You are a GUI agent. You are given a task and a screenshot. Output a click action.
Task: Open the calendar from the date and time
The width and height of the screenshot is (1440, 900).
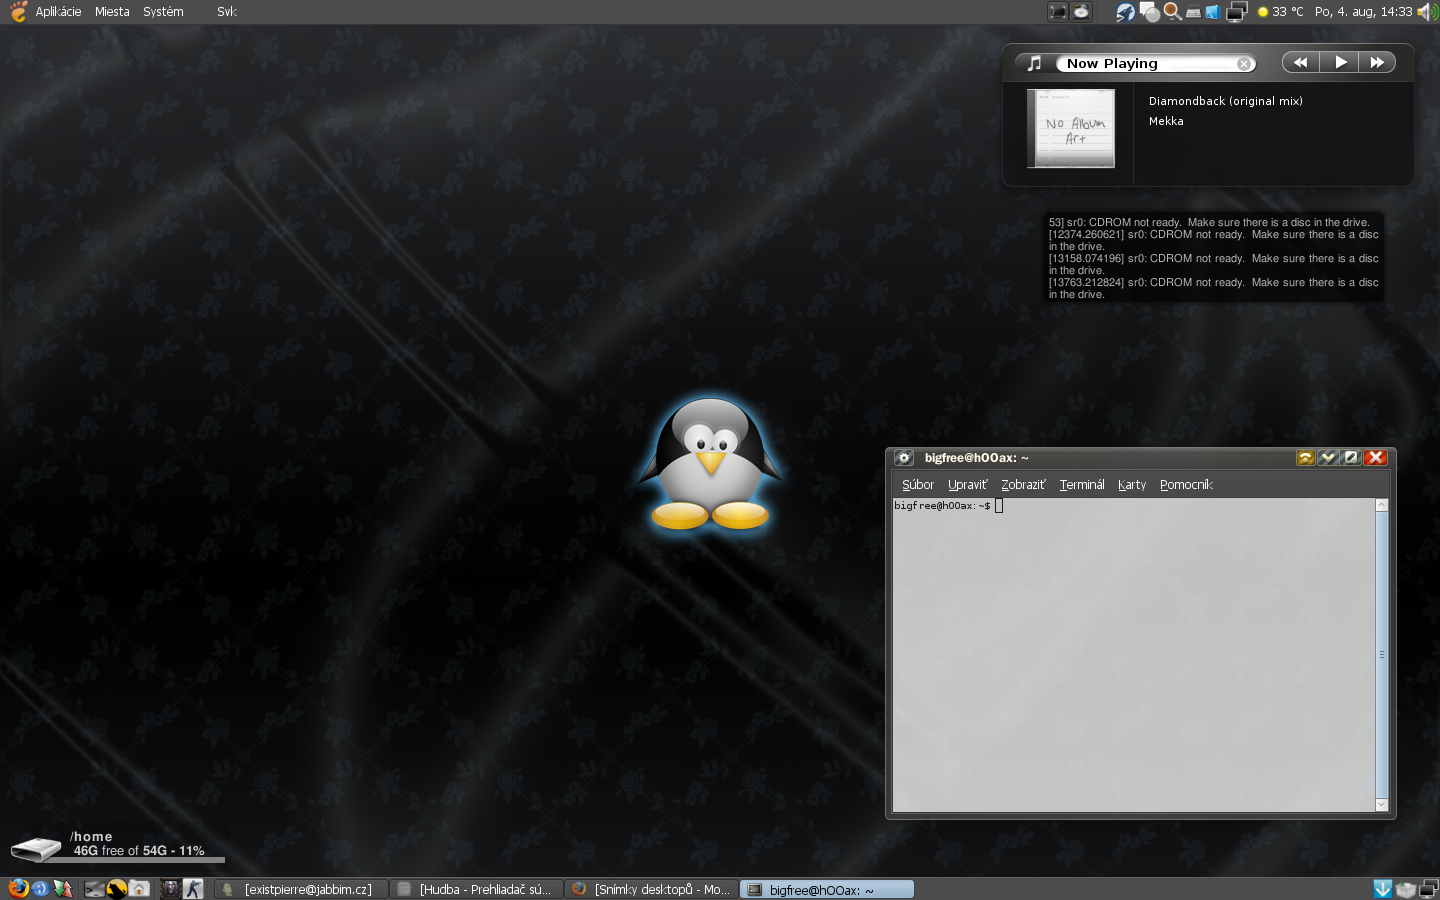[x=1363, y=12]
